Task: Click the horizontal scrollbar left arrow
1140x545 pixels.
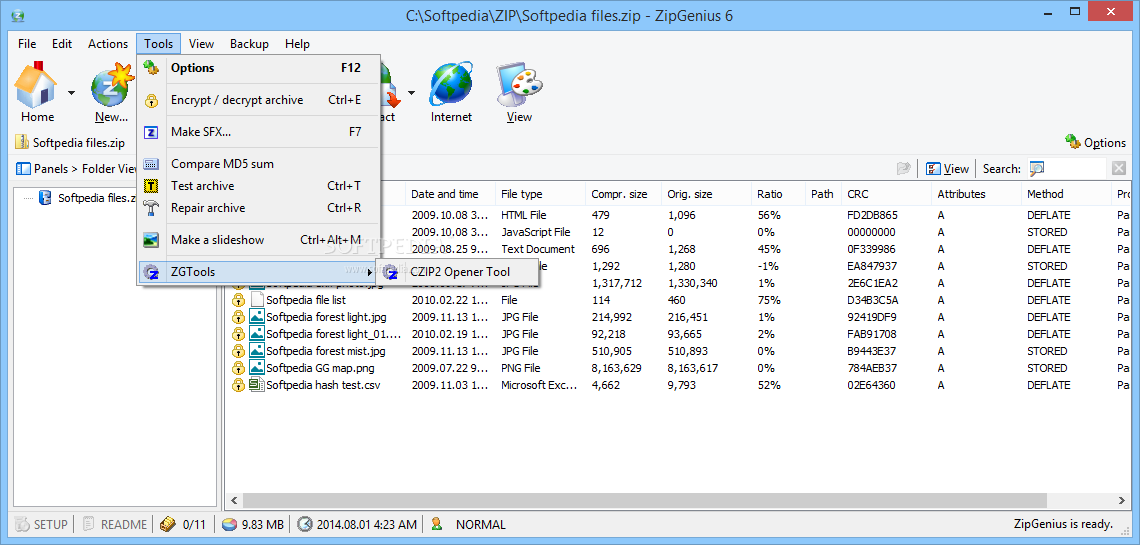Action: pos(234,500)
